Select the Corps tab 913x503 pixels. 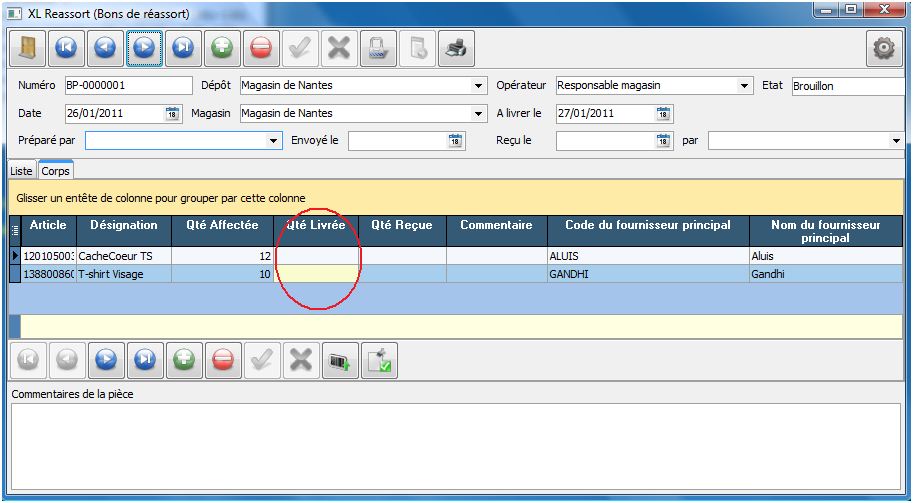55,171
